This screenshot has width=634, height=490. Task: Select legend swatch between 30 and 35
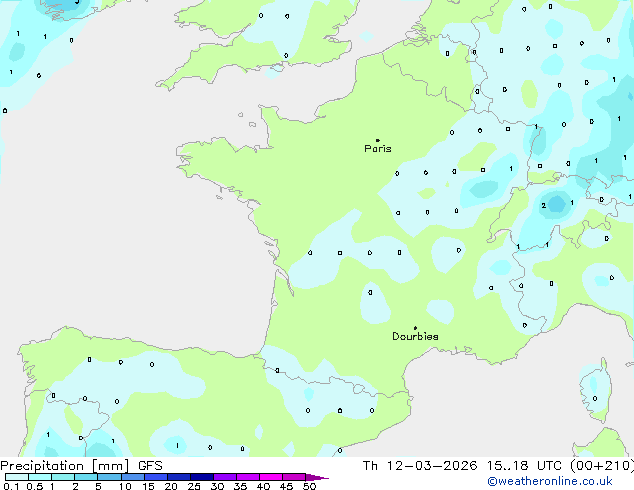pos(225,477)
